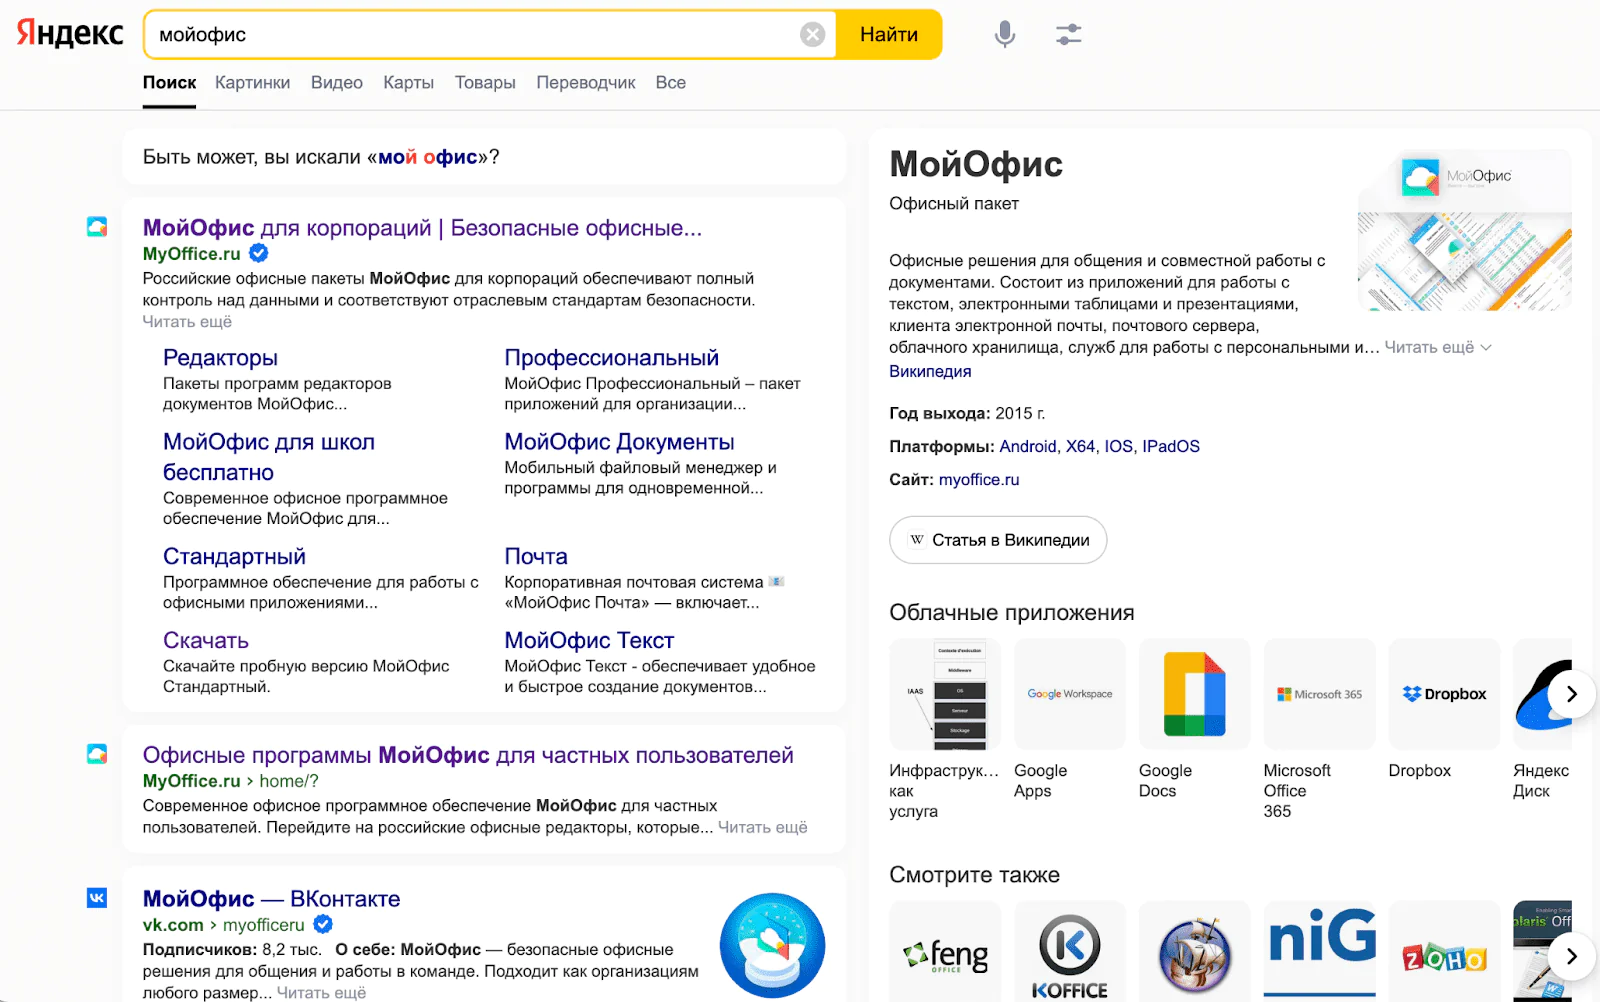Click MyOffice favicon of first result
This screenshot has height=1002, width=1600.
[97, 227]
